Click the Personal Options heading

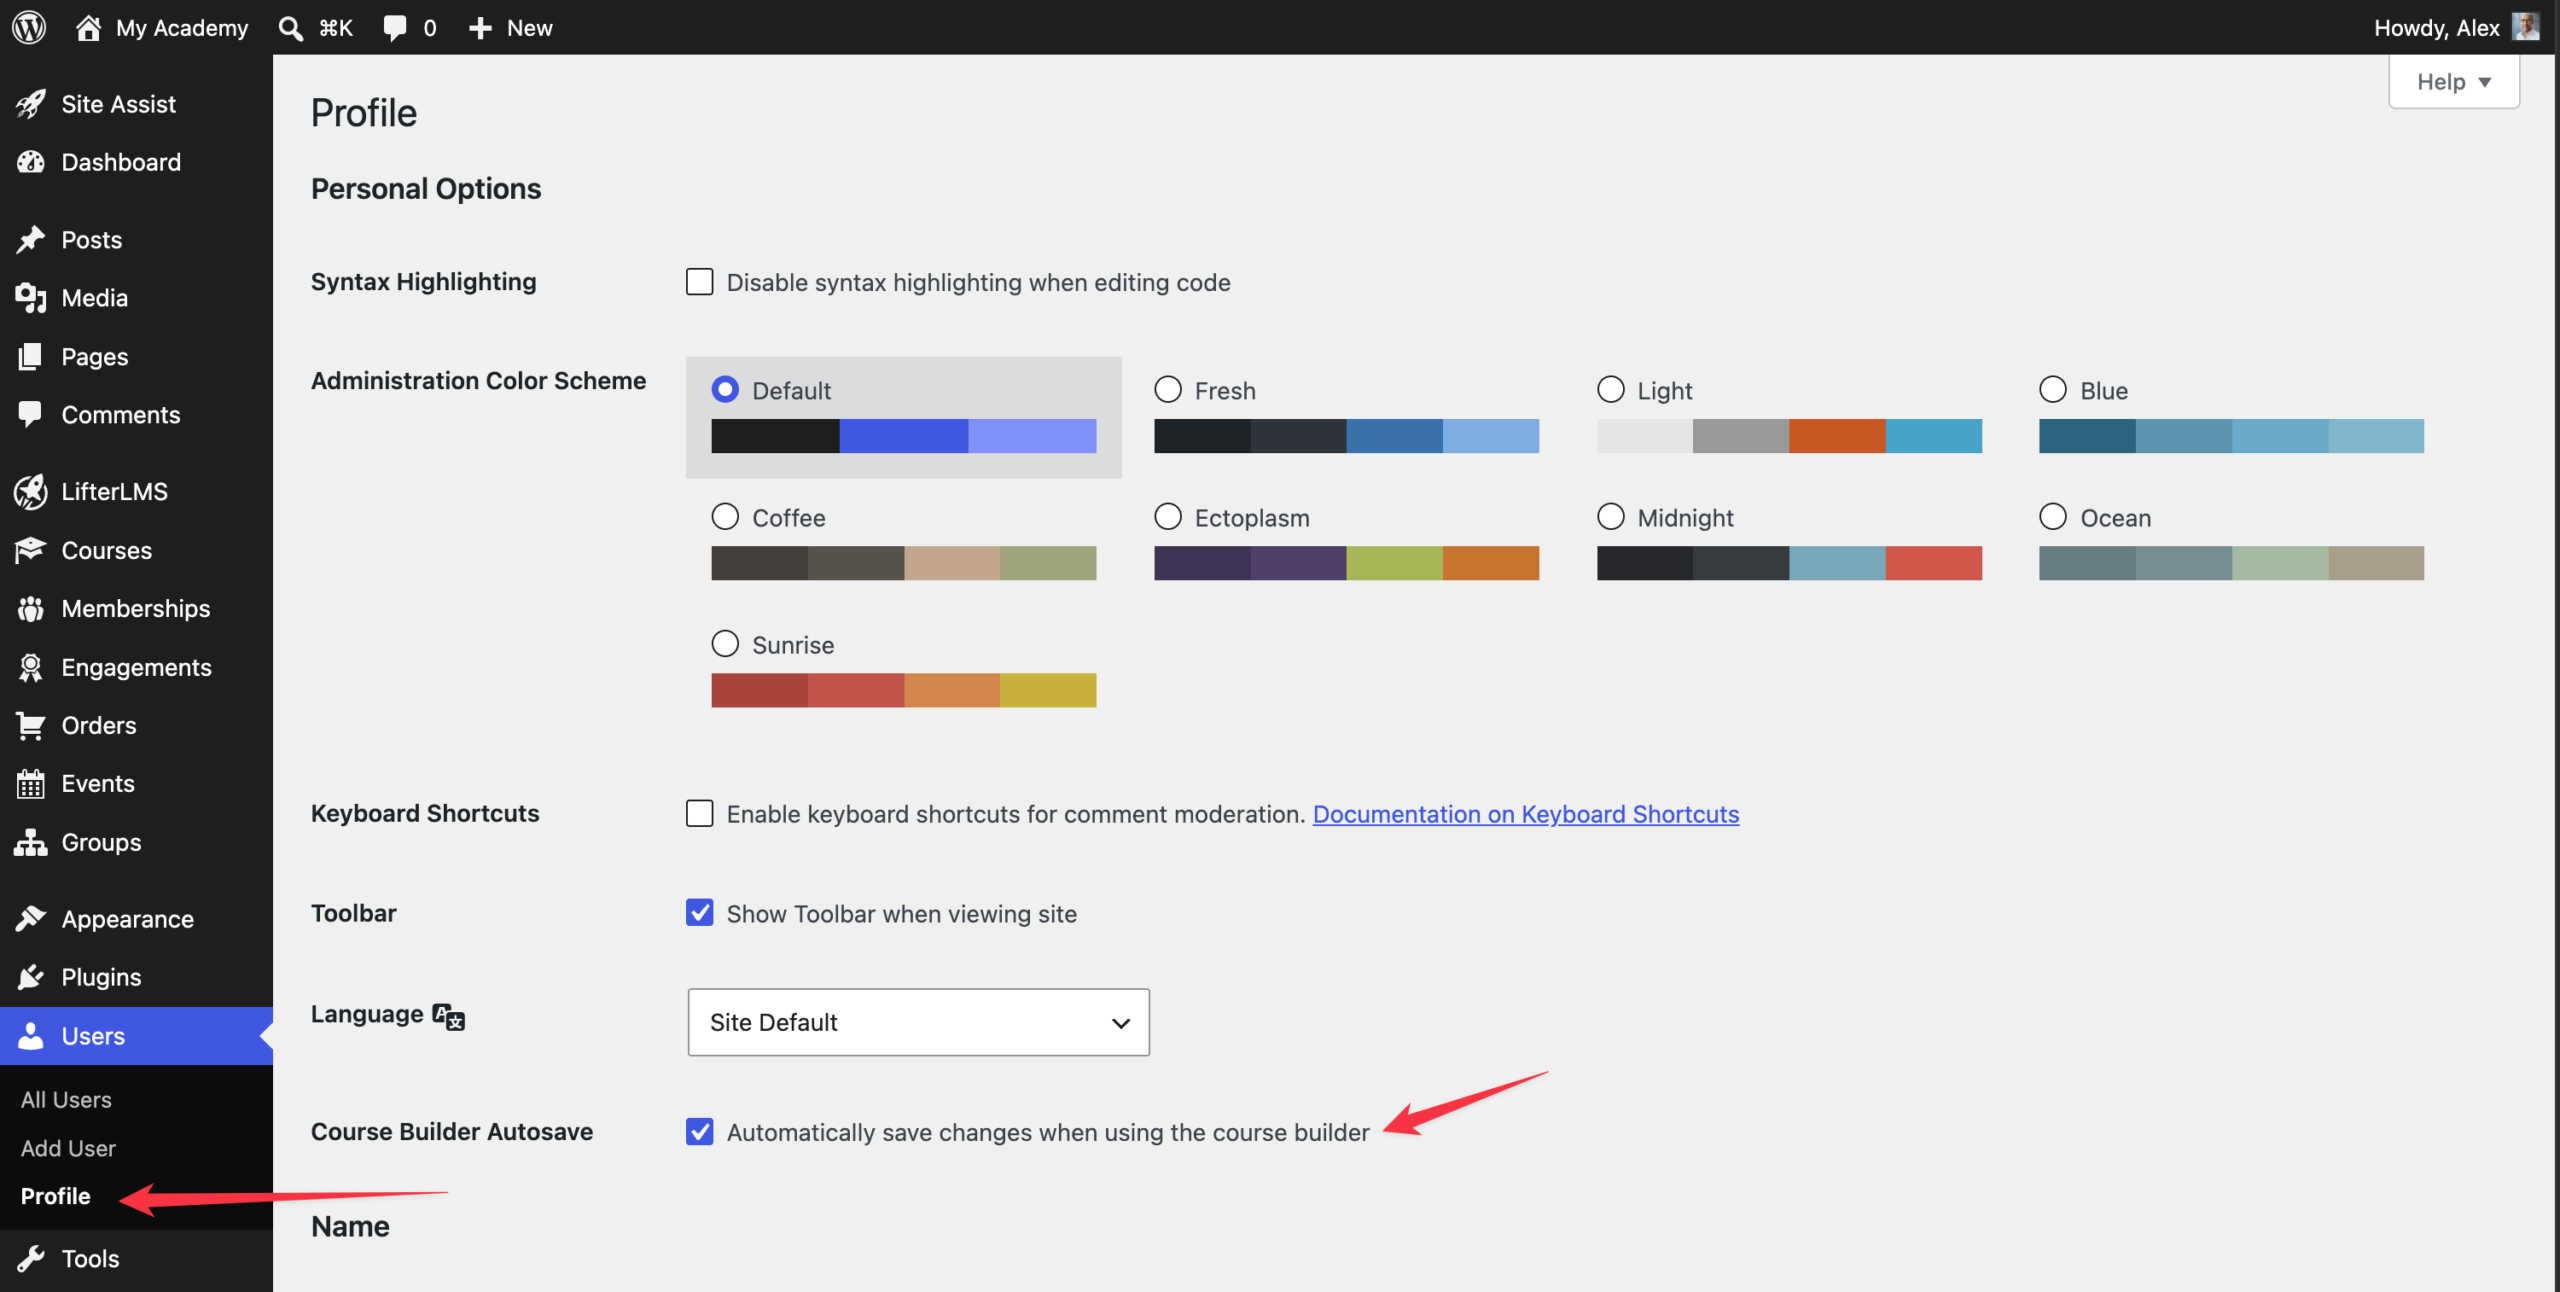426,189
